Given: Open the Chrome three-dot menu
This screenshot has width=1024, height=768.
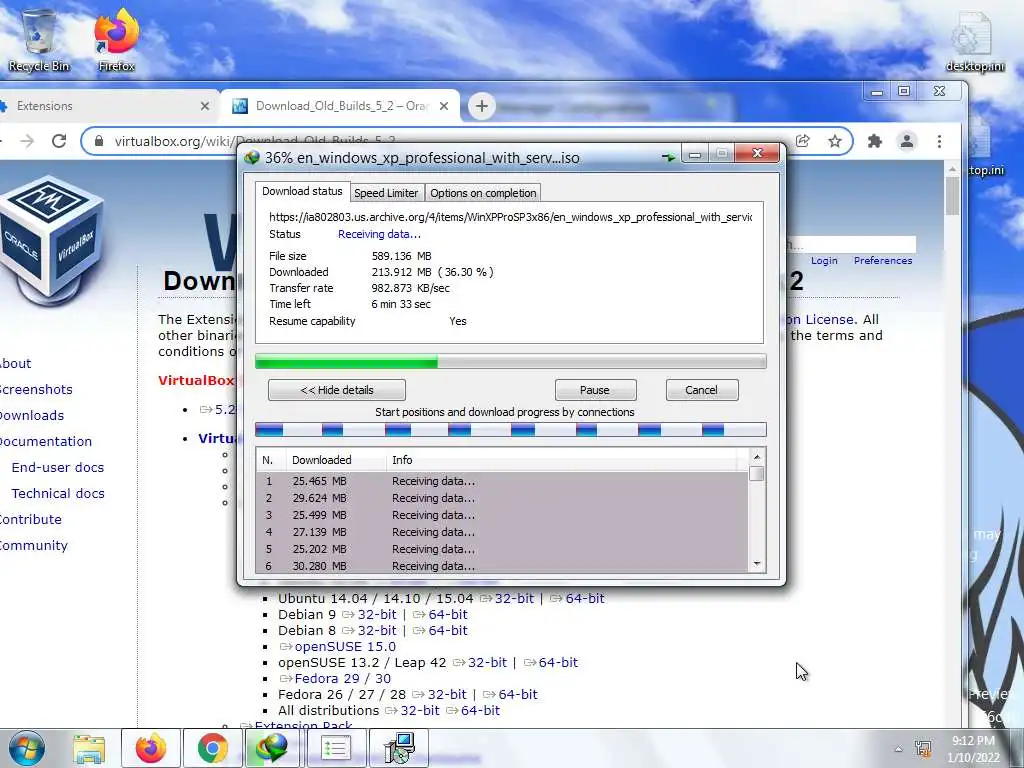Looking at the screenshot, I should pos(939,141).
